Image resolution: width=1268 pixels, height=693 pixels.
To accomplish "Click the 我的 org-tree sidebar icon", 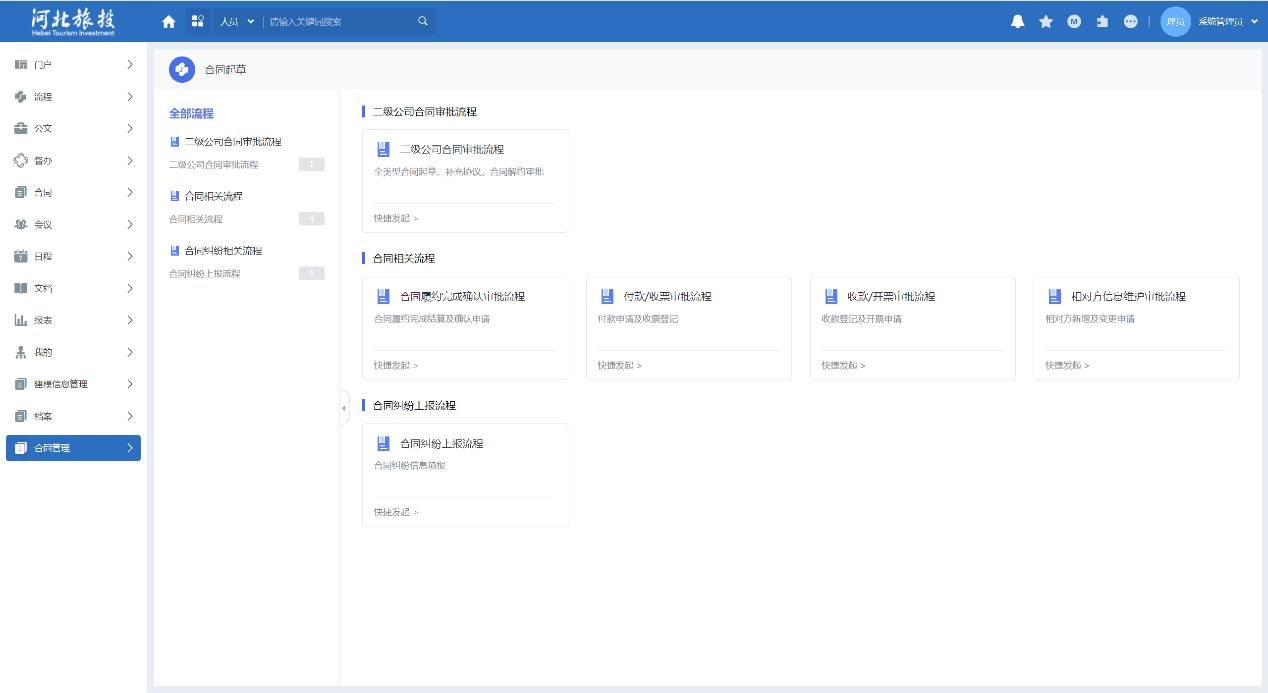I will 21,353.
